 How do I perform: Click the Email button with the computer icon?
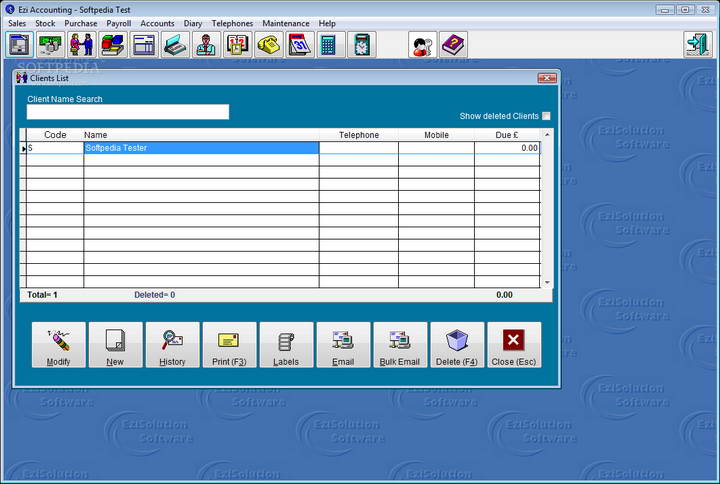tap(343, 345)
